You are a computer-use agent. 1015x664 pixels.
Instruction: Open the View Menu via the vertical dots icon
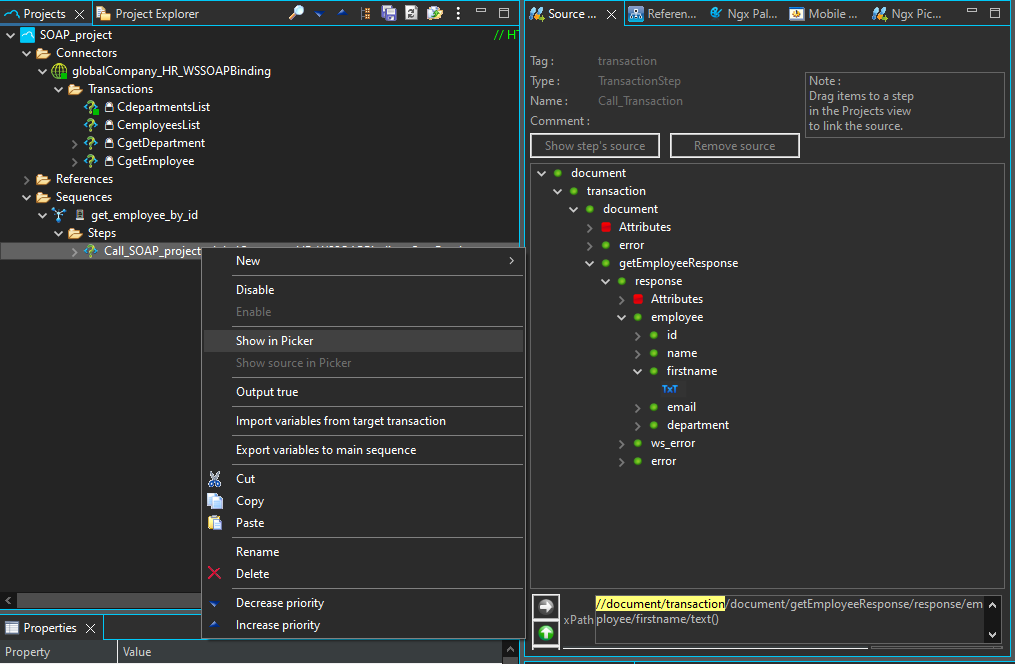click(x=458, y=14)
